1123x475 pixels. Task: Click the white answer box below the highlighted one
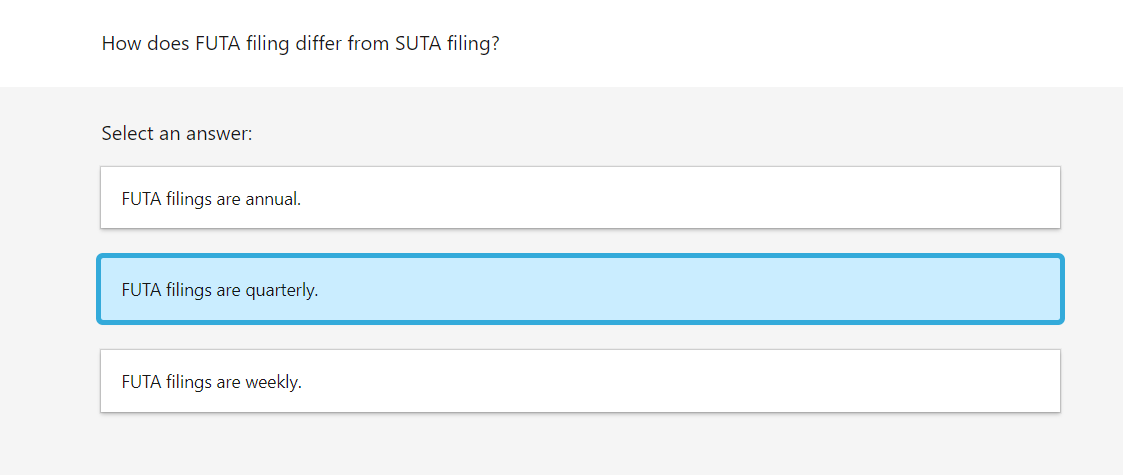coord(580,381)
